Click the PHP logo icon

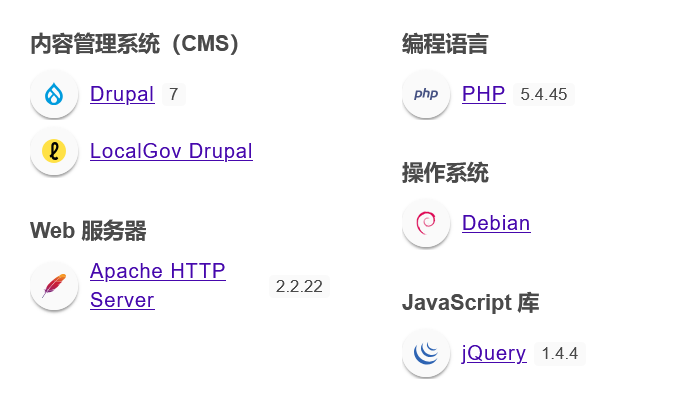[x=426, y=95]
